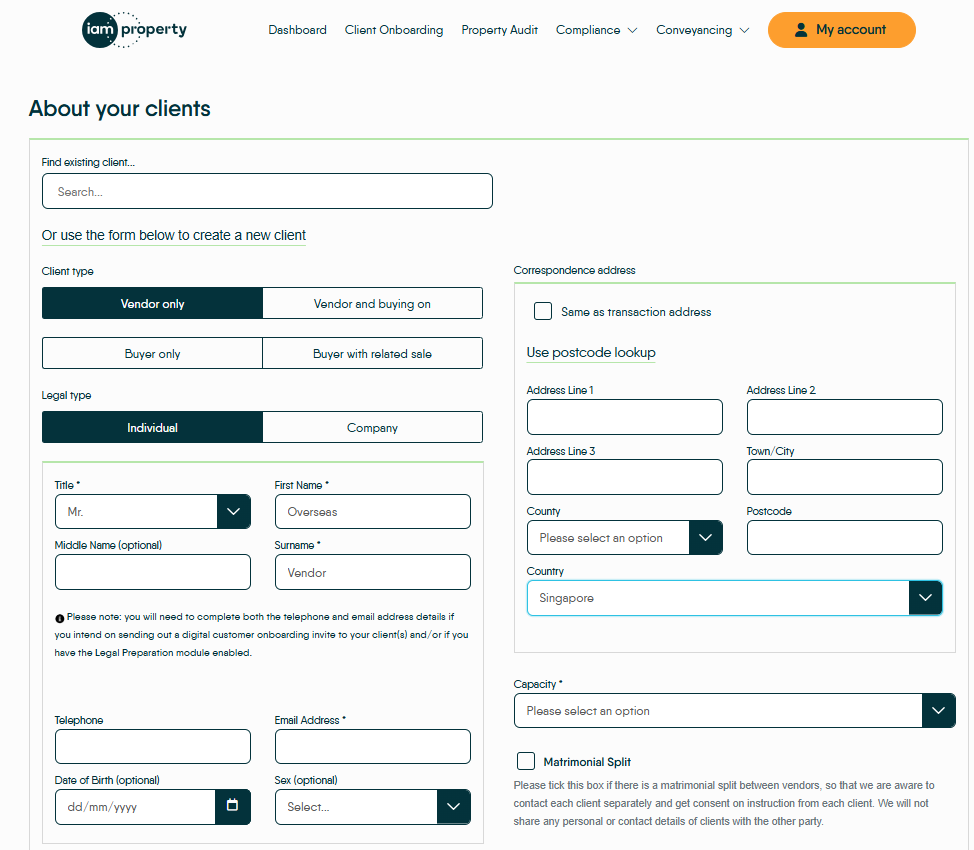Expand the Conveyancing menu chevron
This screenshot has height=850, width=974.
[744, 30]
